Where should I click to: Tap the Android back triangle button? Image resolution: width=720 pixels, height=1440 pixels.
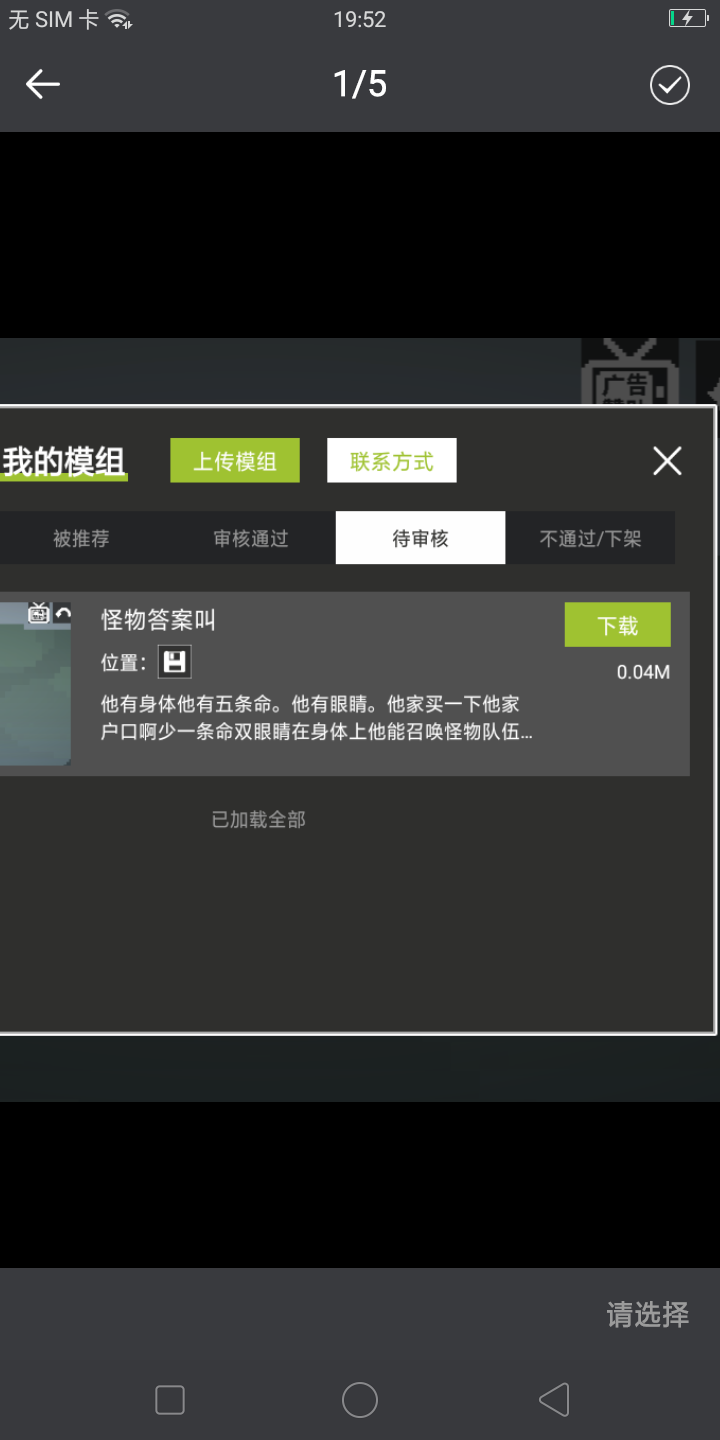[x=554, y=1400]
